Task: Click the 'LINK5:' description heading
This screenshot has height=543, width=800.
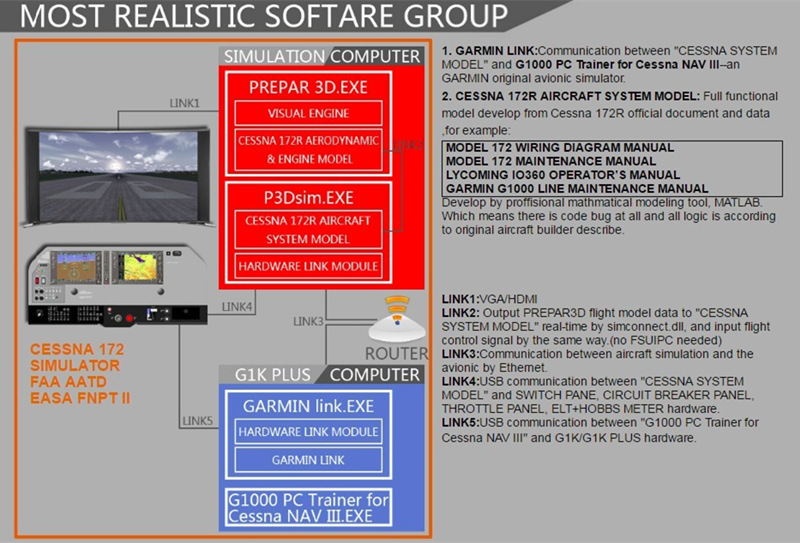Action: point(461,423)
